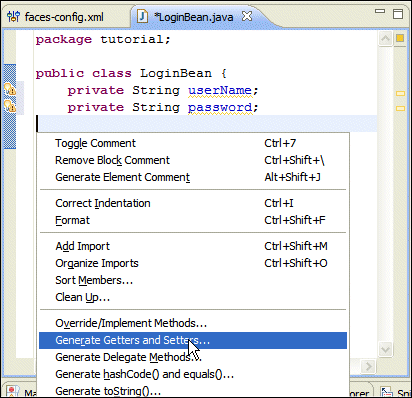Choose Toggle Comment from the menu
The height and width of the screenshot is (398, 412).
click(x=193, y=143)
